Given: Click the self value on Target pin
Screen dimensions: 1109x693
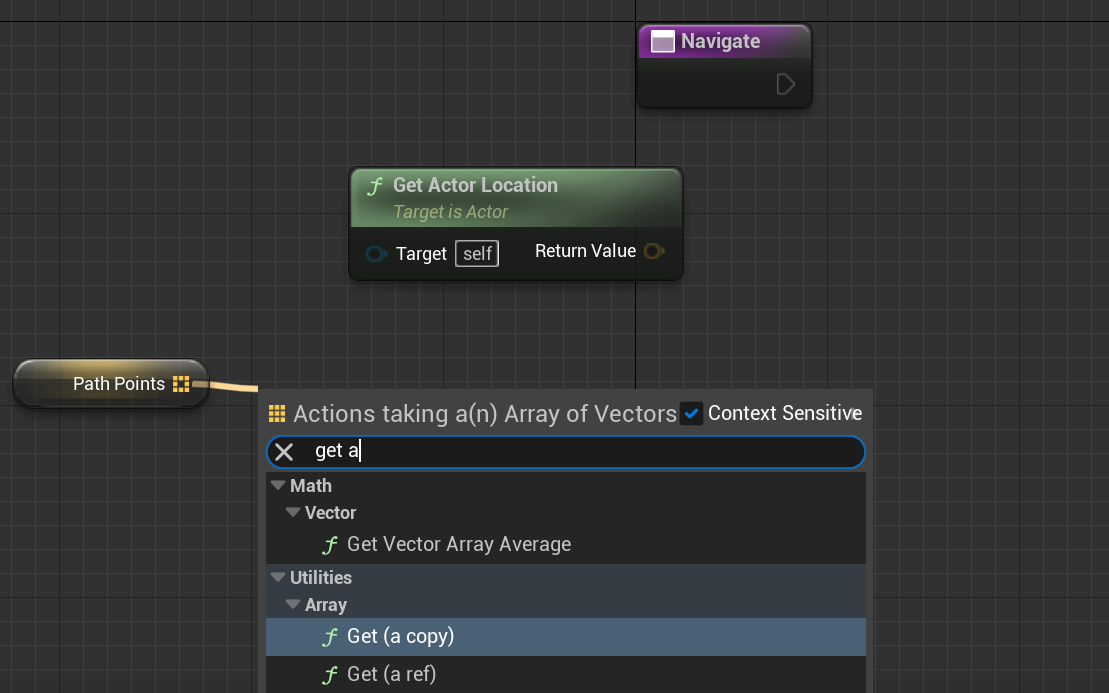Looking at the screenshot, I should (x=477, y=254).
